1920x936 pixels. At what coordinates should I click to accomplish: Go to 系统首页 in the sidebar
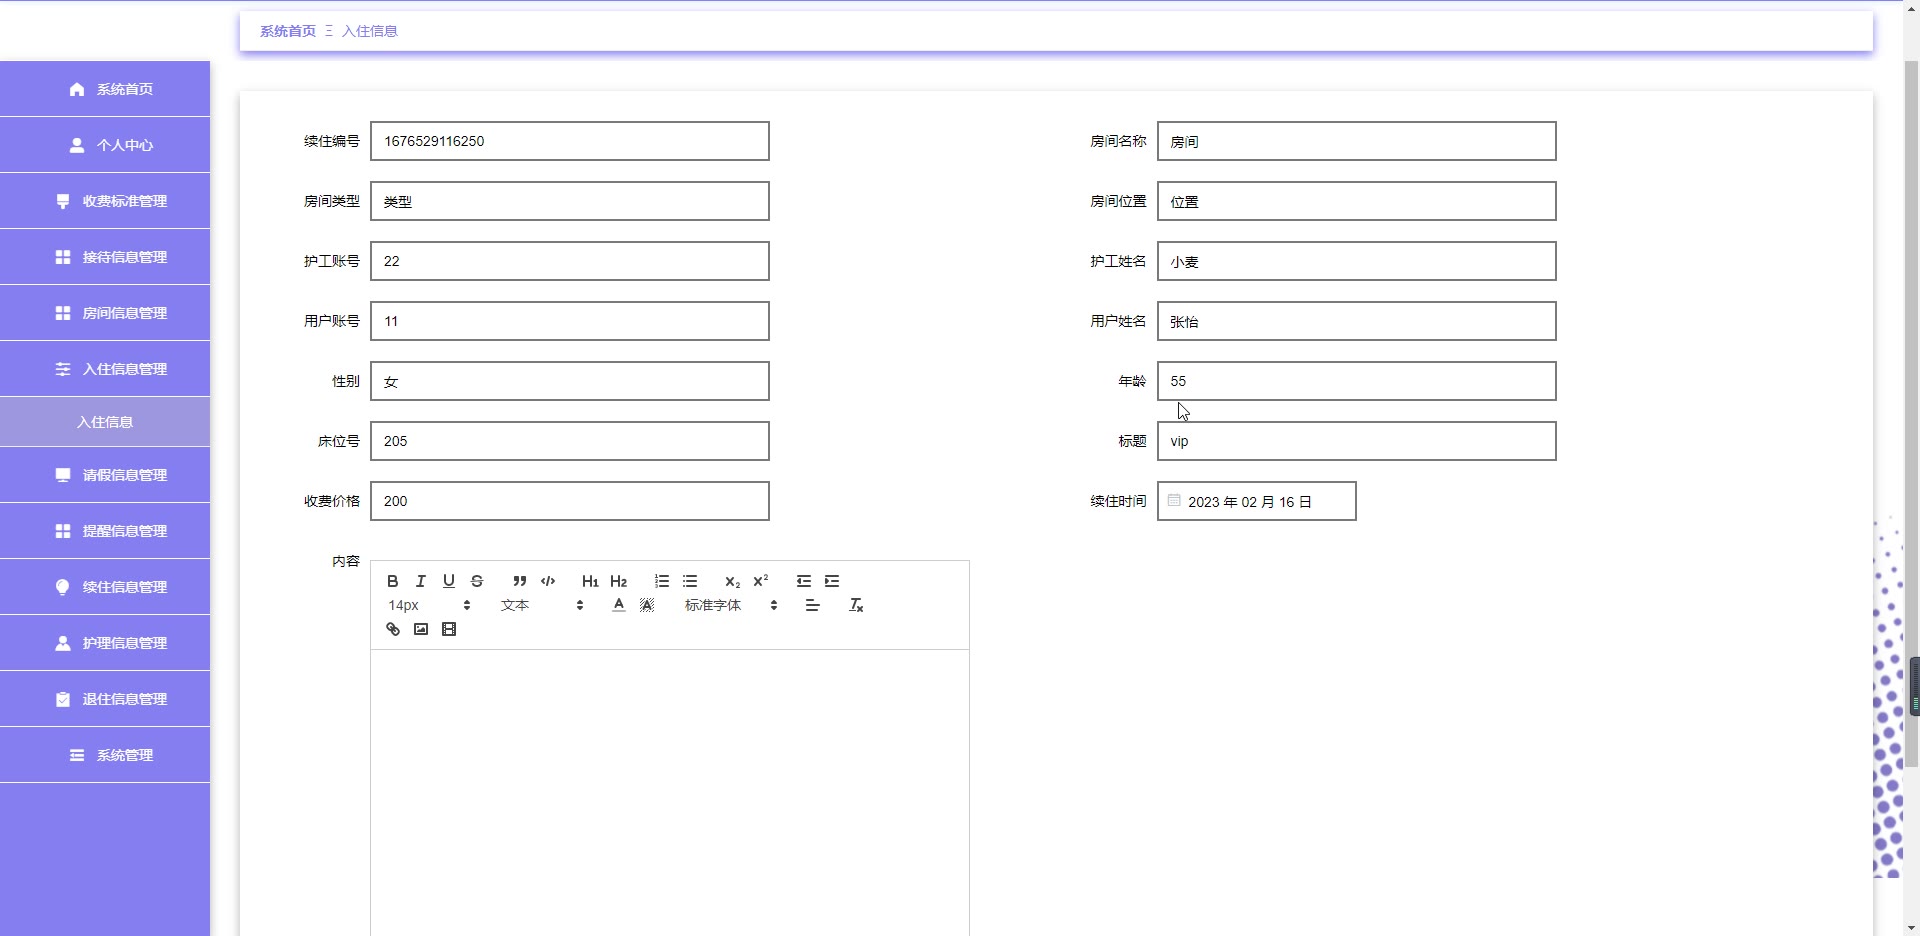tap(105, 89)
